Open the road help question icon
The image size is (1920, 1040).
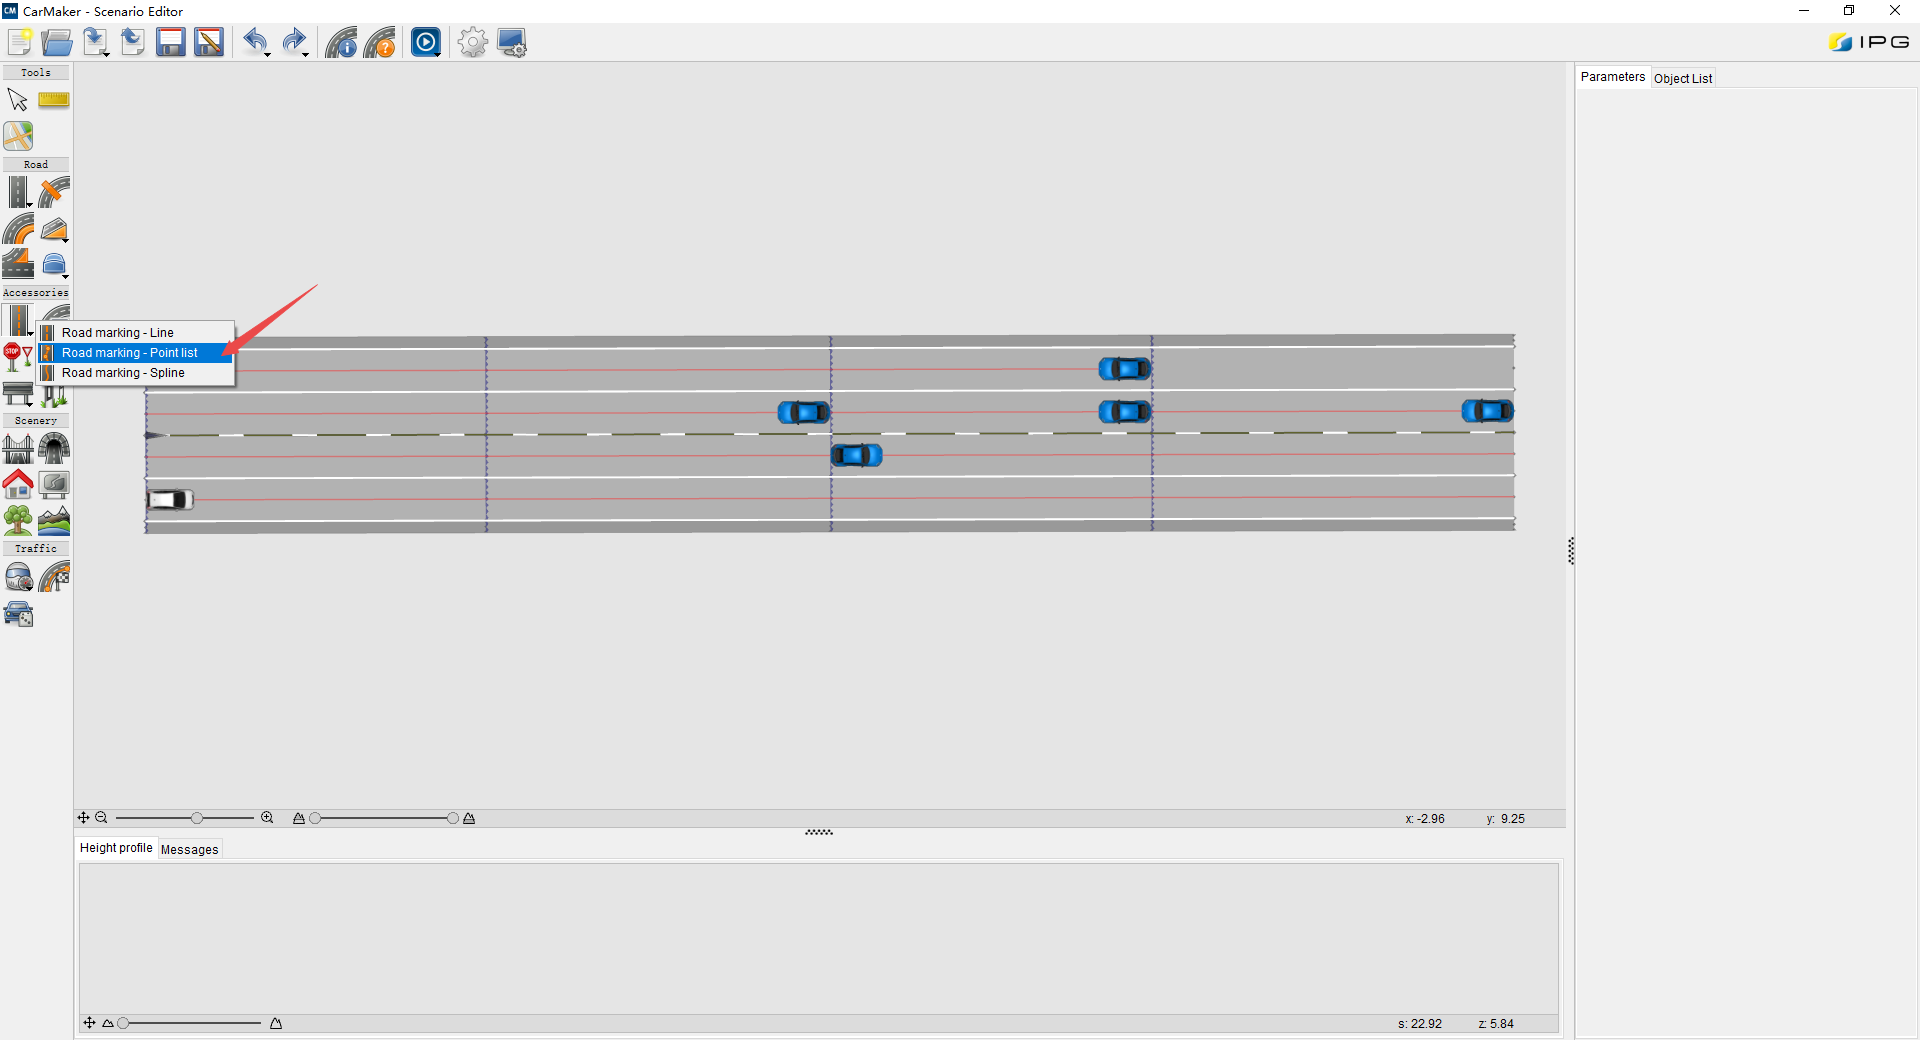(x=380, y=43)
